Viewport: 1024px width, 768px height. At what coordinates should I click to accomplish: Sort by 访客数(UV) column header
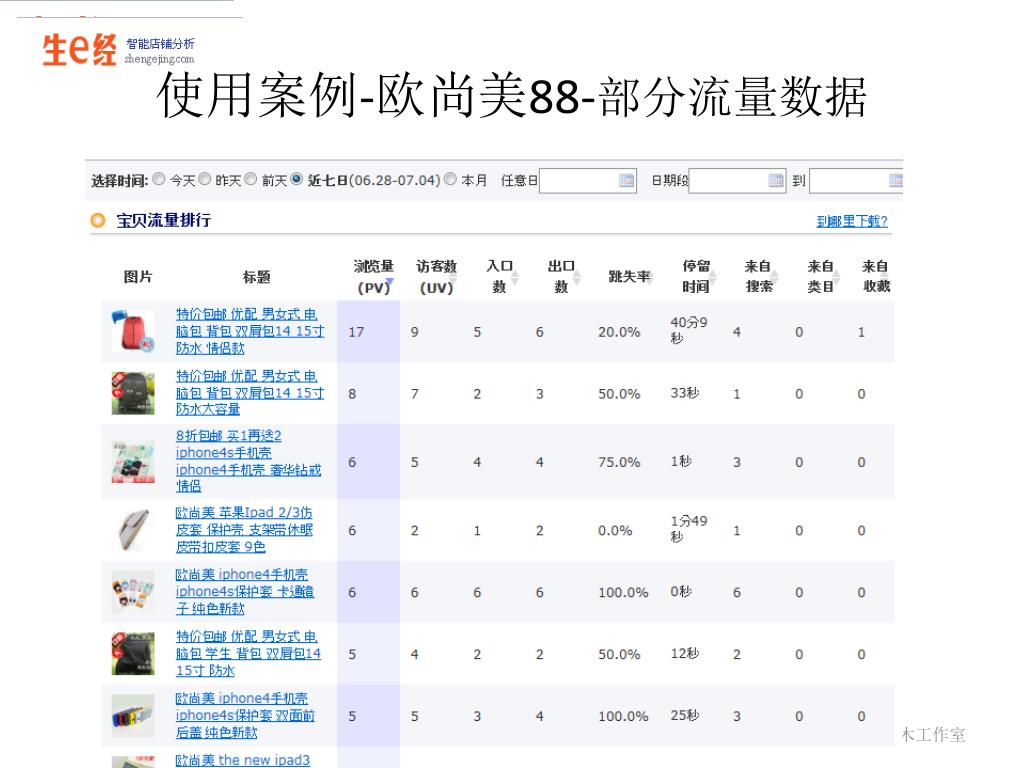point(437,276)
